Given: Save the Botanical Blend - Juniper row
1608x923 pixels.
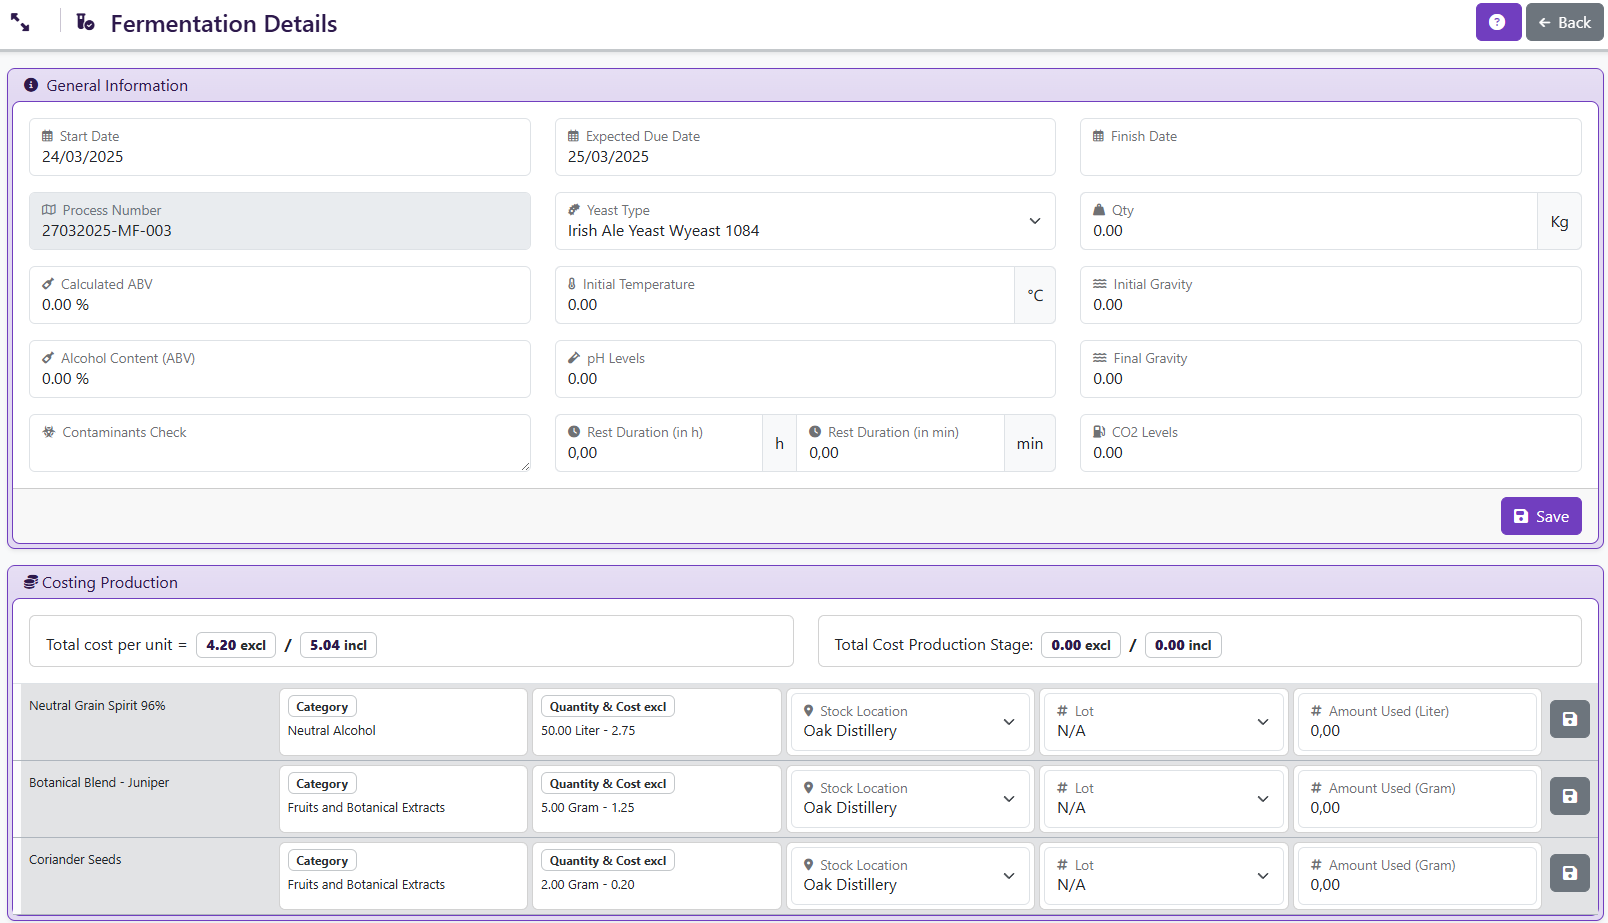Looking at the screenshot, I should coord(1569,796).
